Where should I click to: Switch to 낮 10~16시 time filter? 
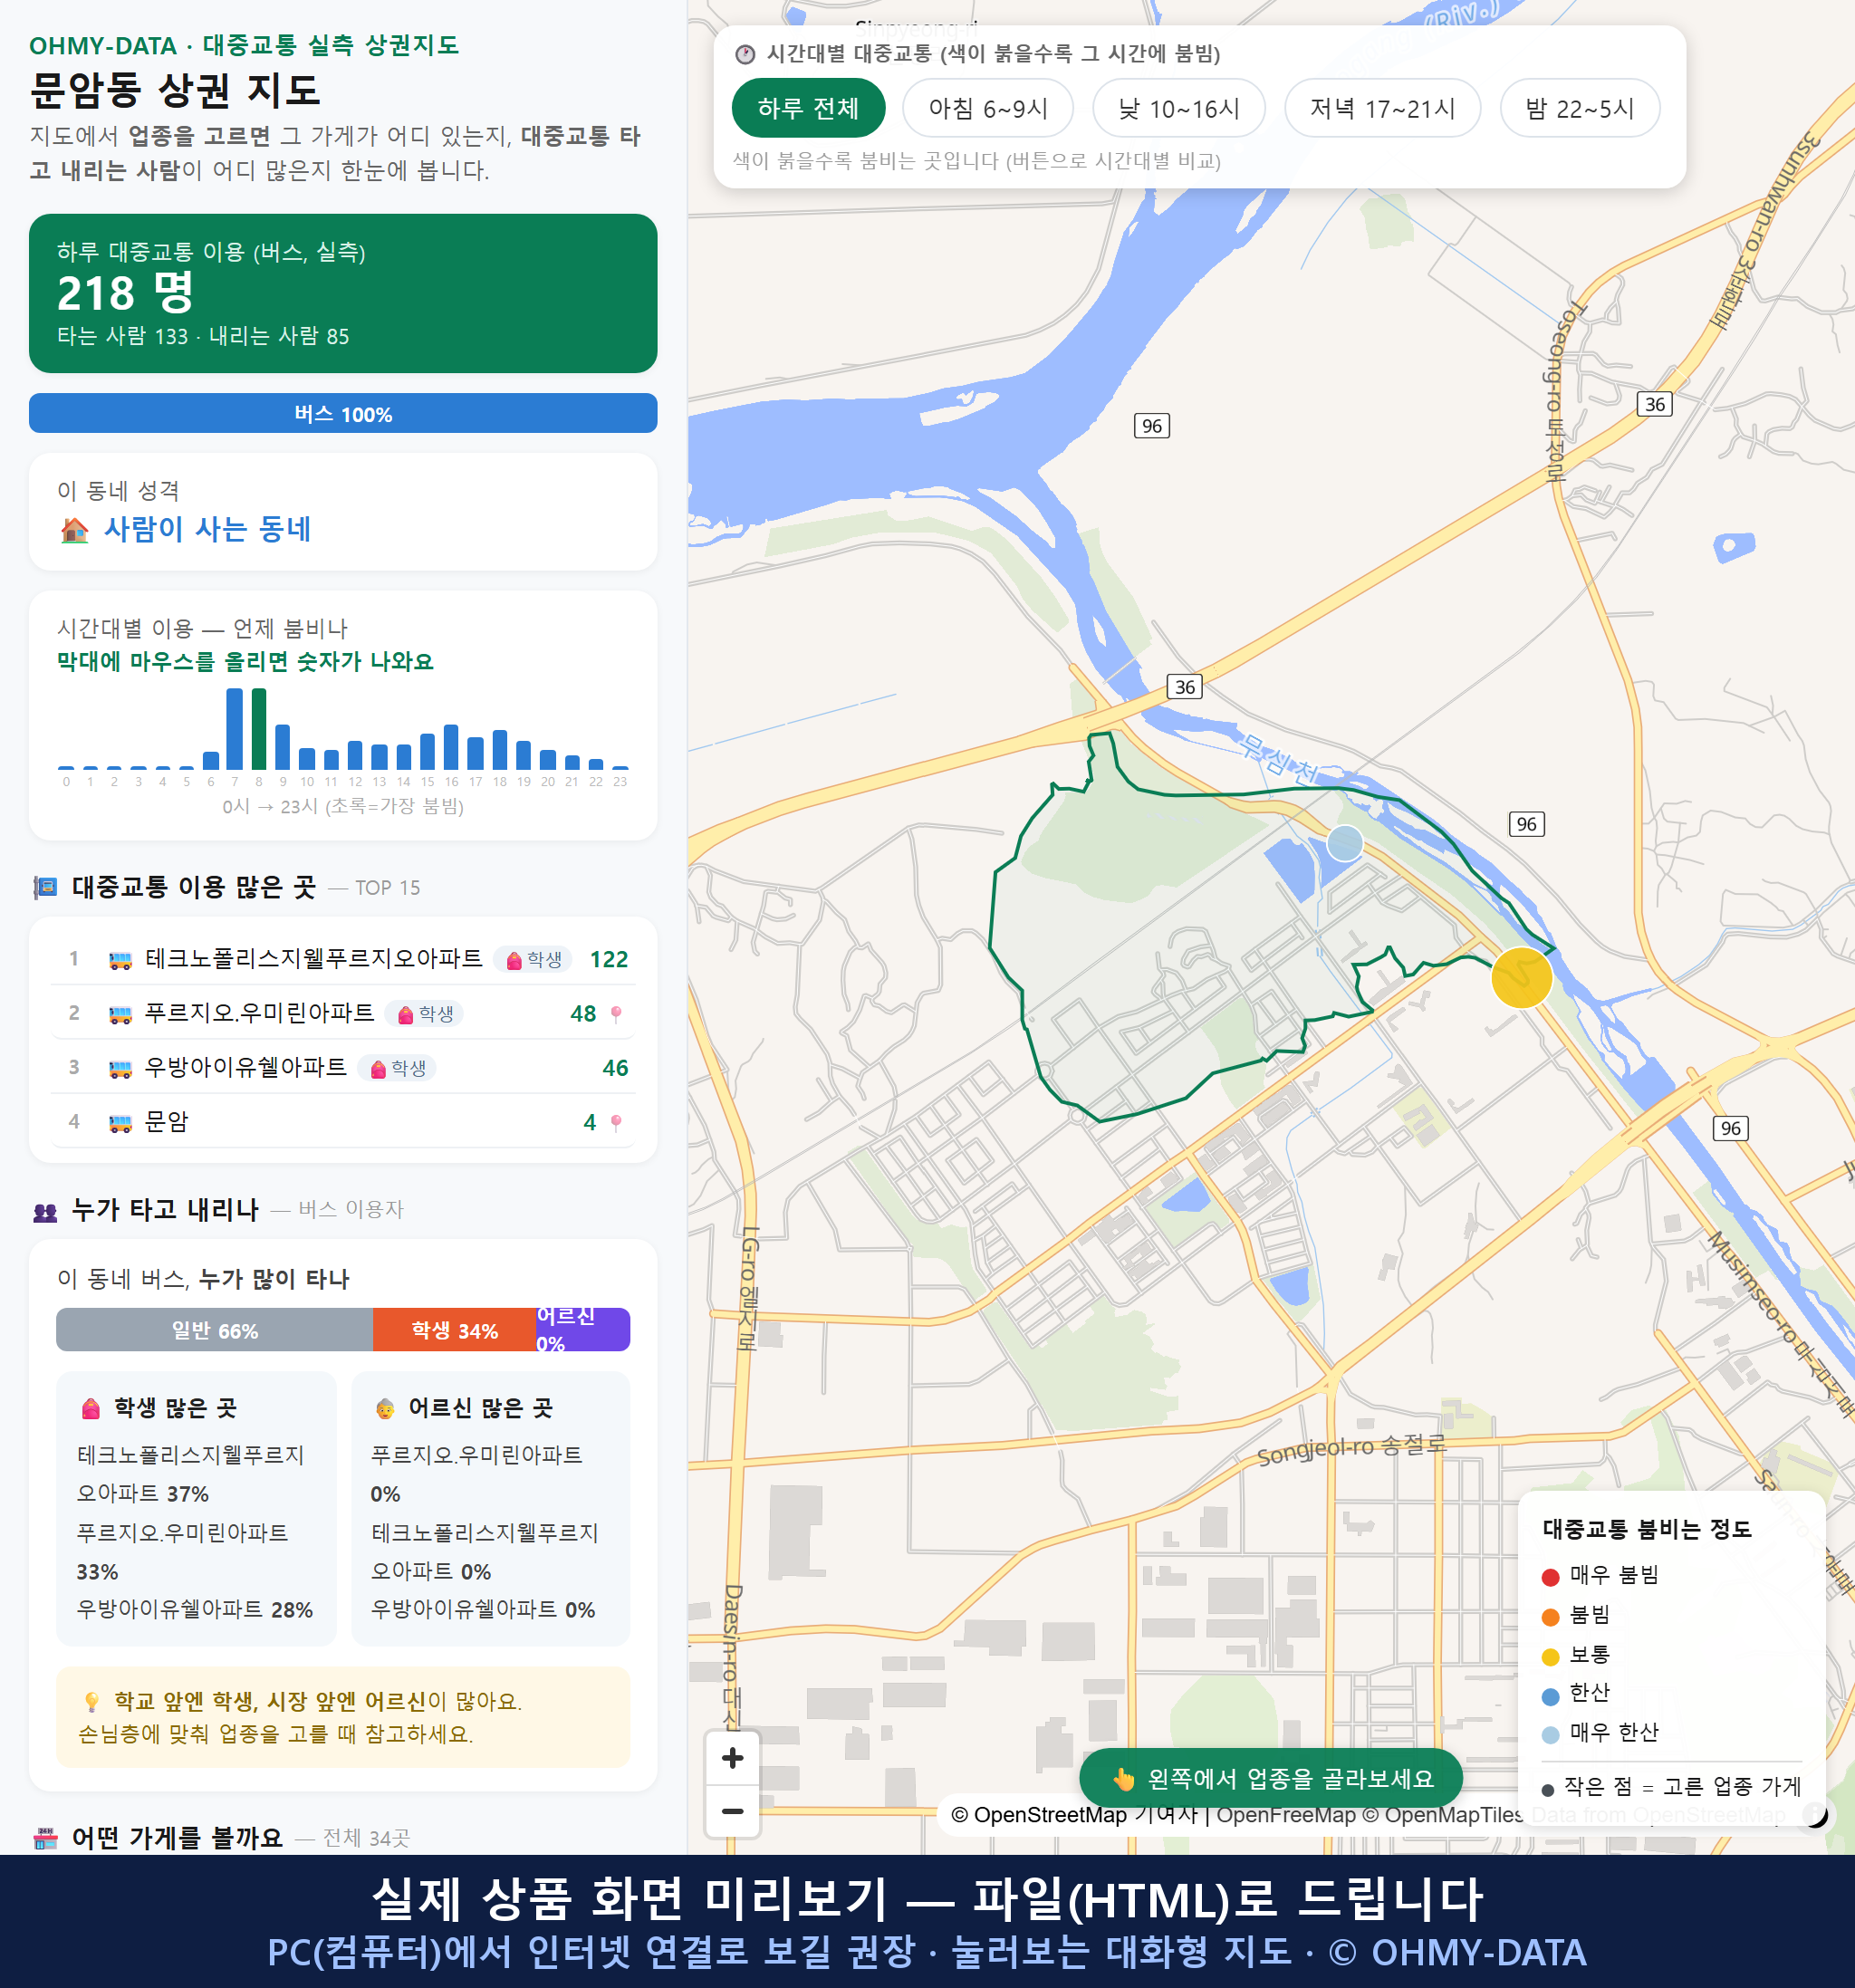pos(1178,108)
